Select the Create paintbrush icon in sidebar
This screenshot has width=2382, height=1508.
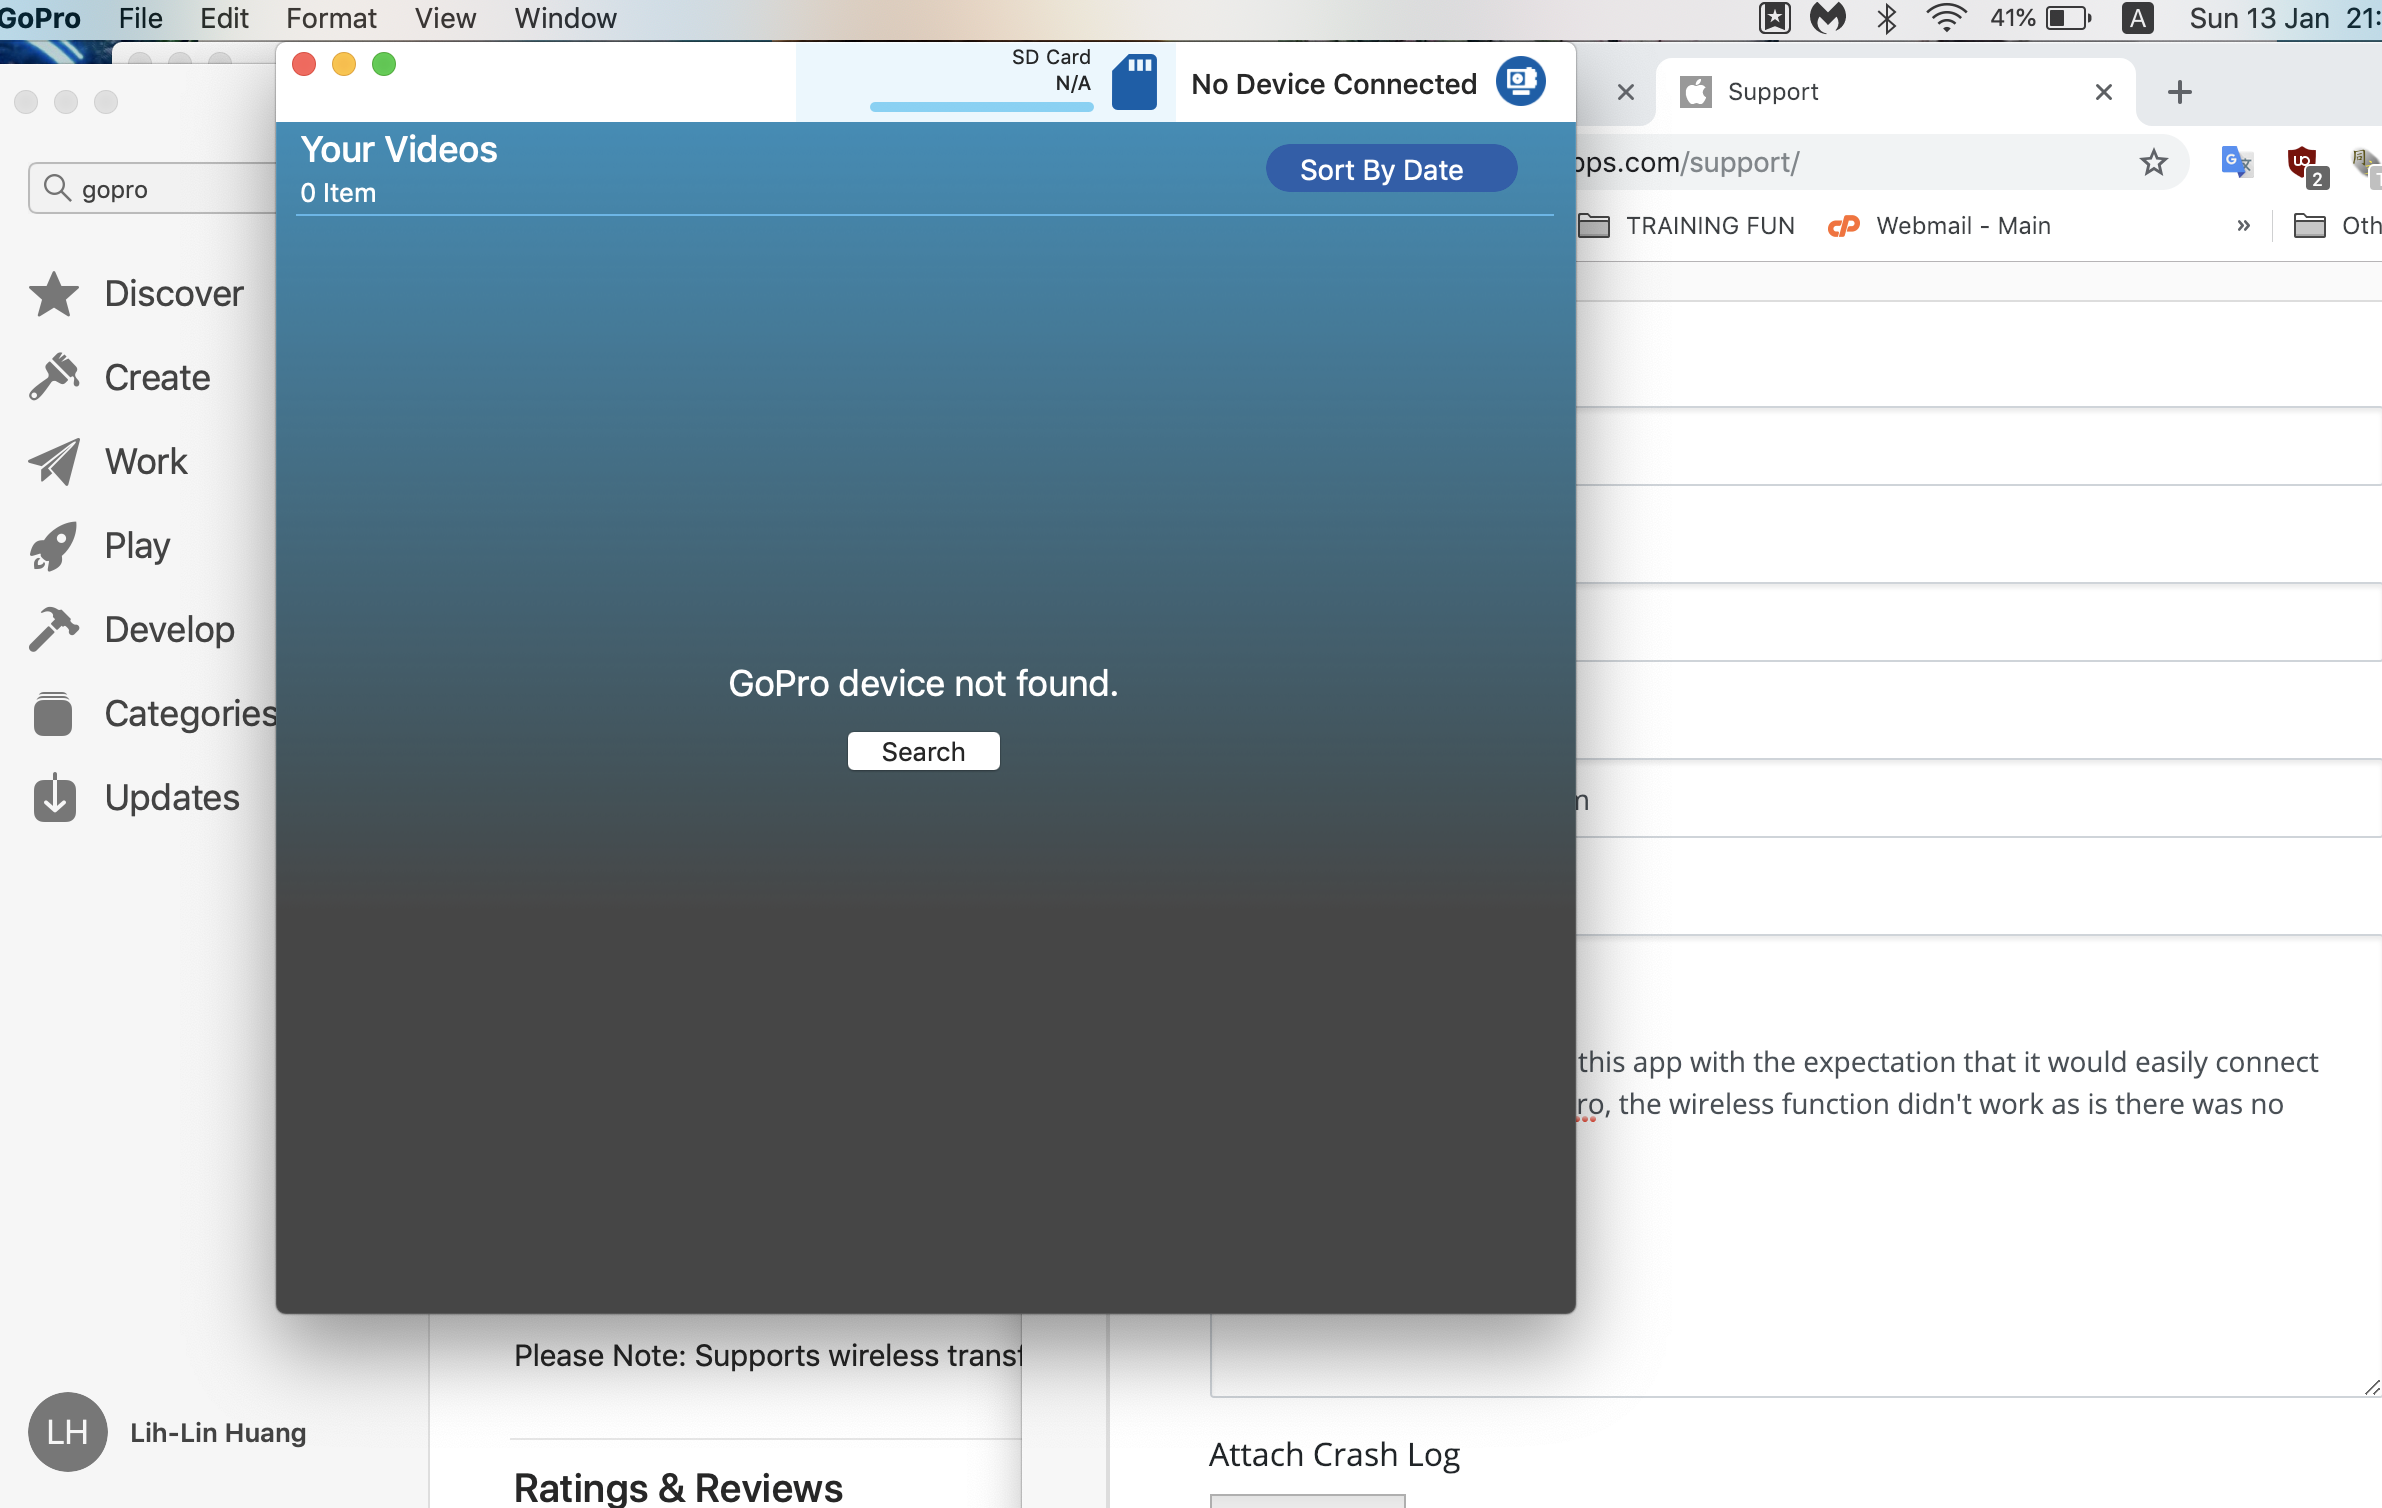pyautogui.click(x=54, y=377)
